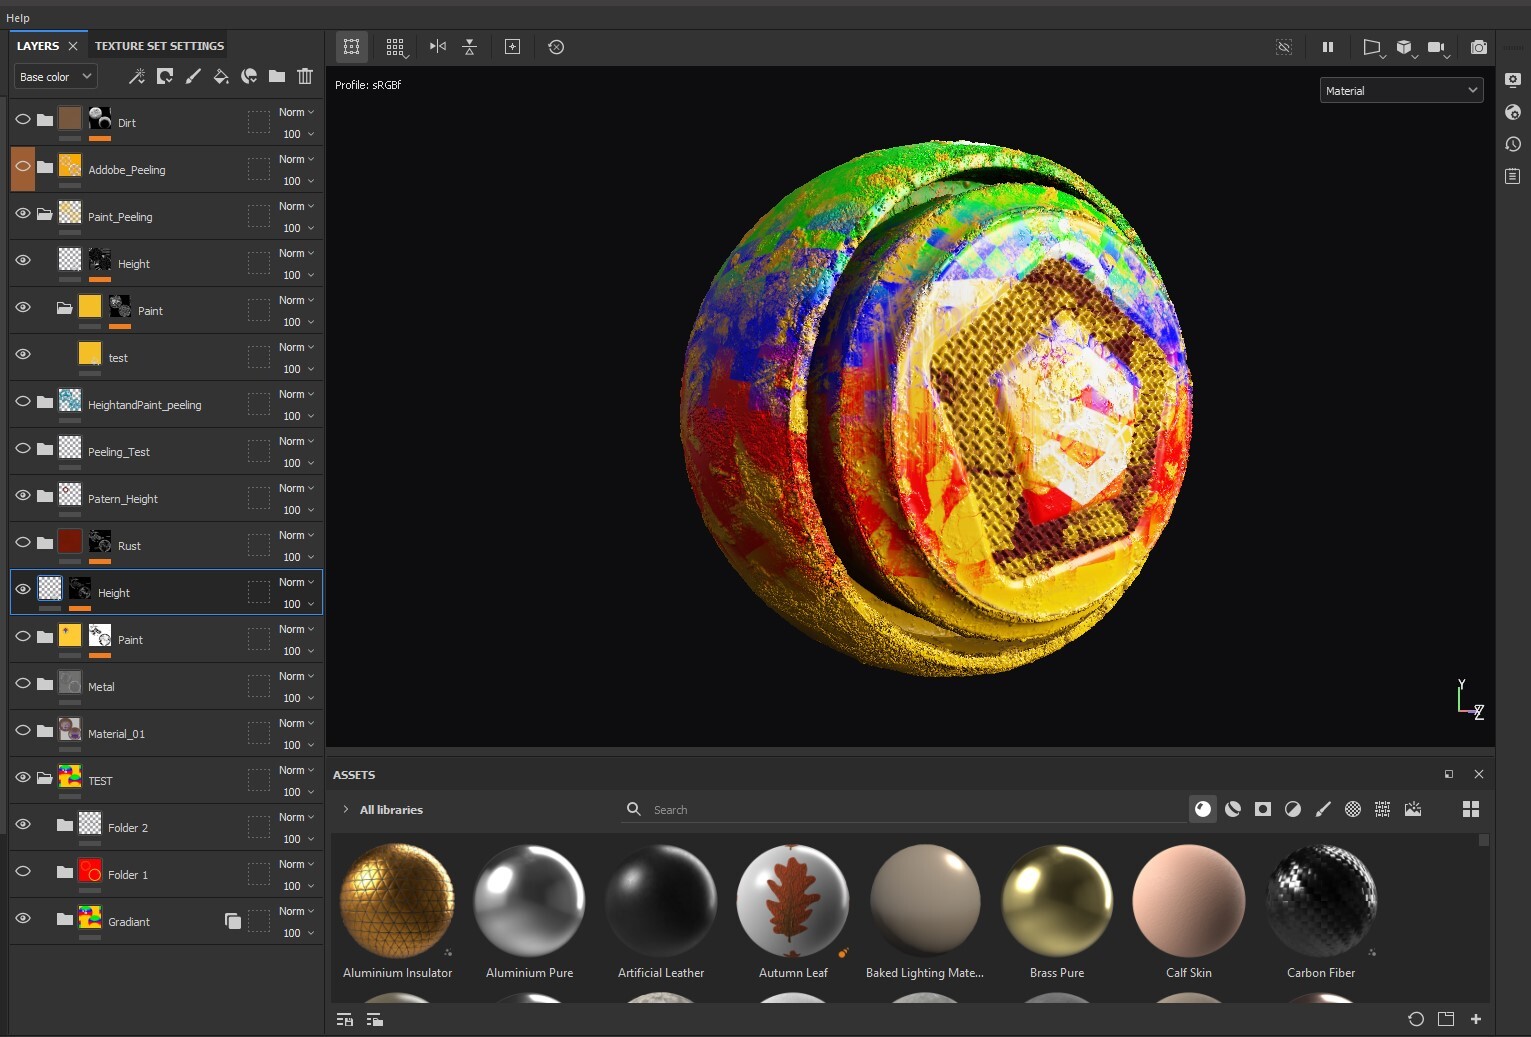Select the Autumn Leaf material thumbnail
Image resolution: width=1531 pixels, height=1037 pixels.
point(792,901)
